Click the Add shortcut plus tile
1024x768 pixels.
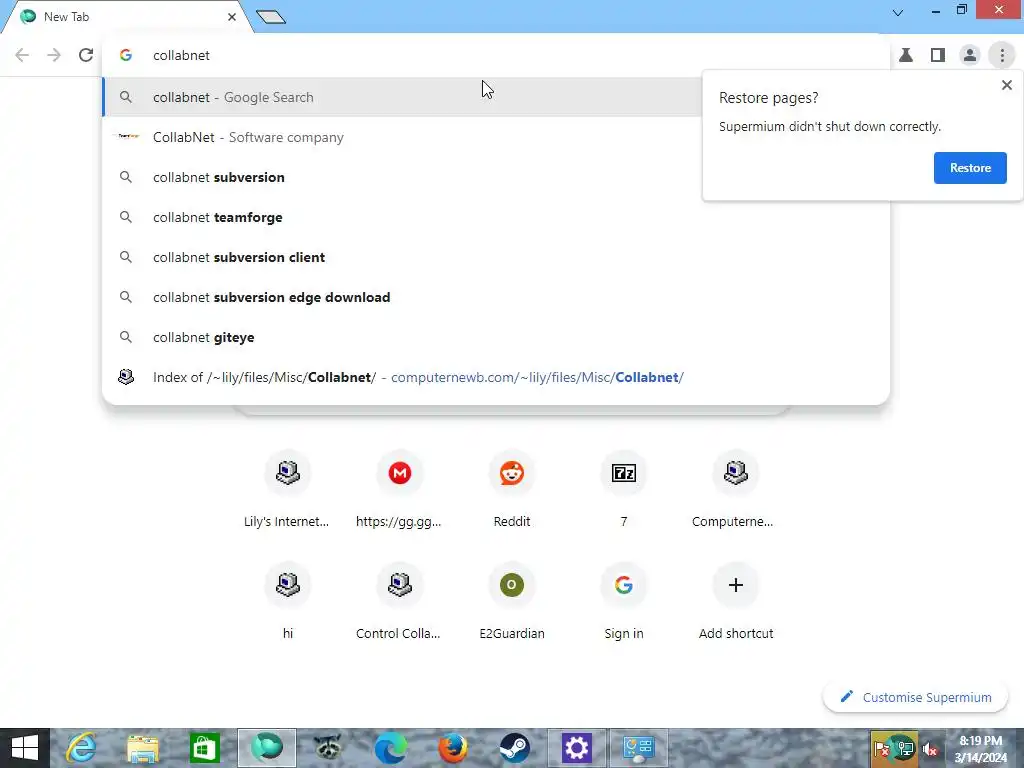click(735, 601)
